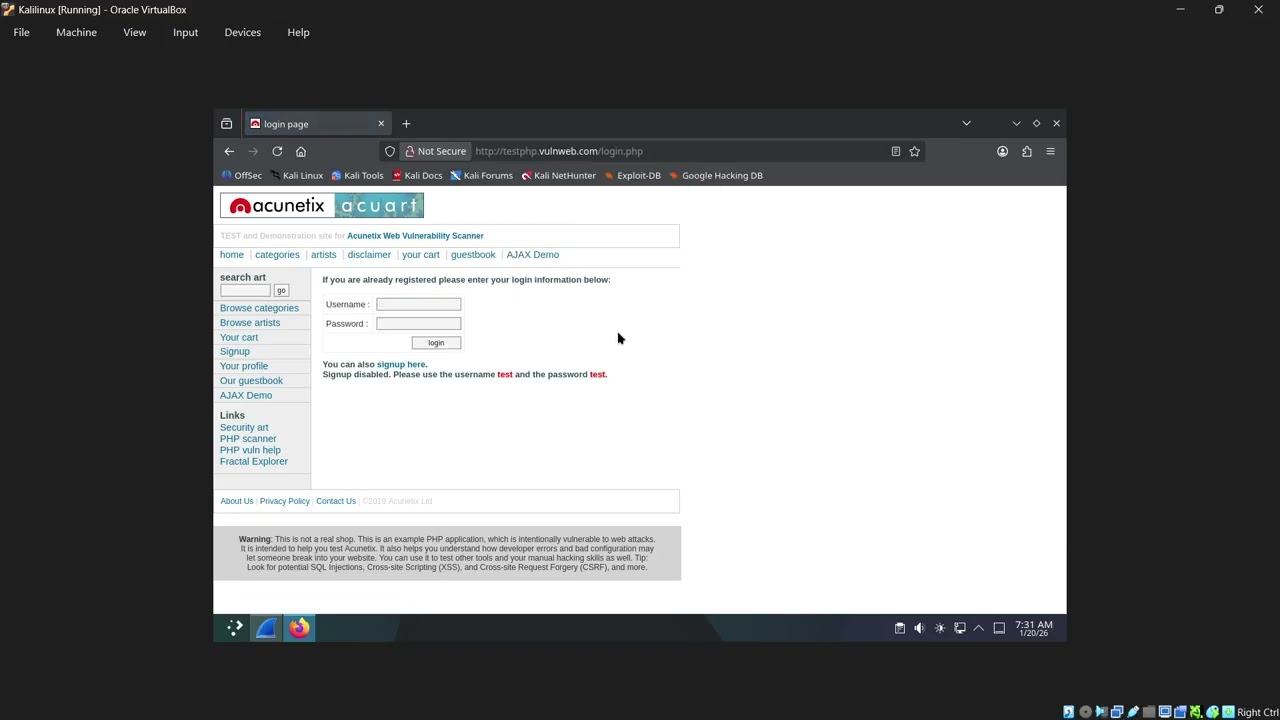Expand the list all tabs dropdown
Screen dimensions: 1280x720
966,123
